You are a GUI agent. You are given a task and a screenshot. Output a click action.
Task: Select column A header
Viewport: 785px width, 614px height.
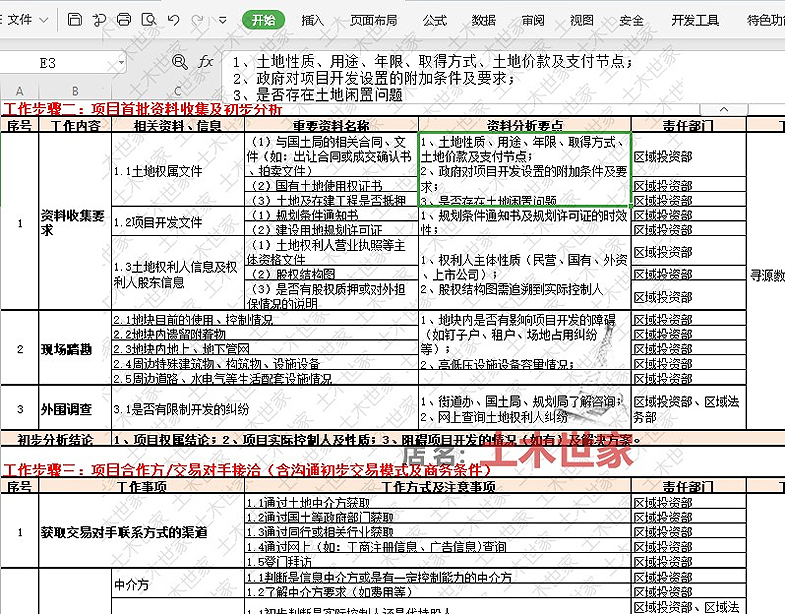20,91
